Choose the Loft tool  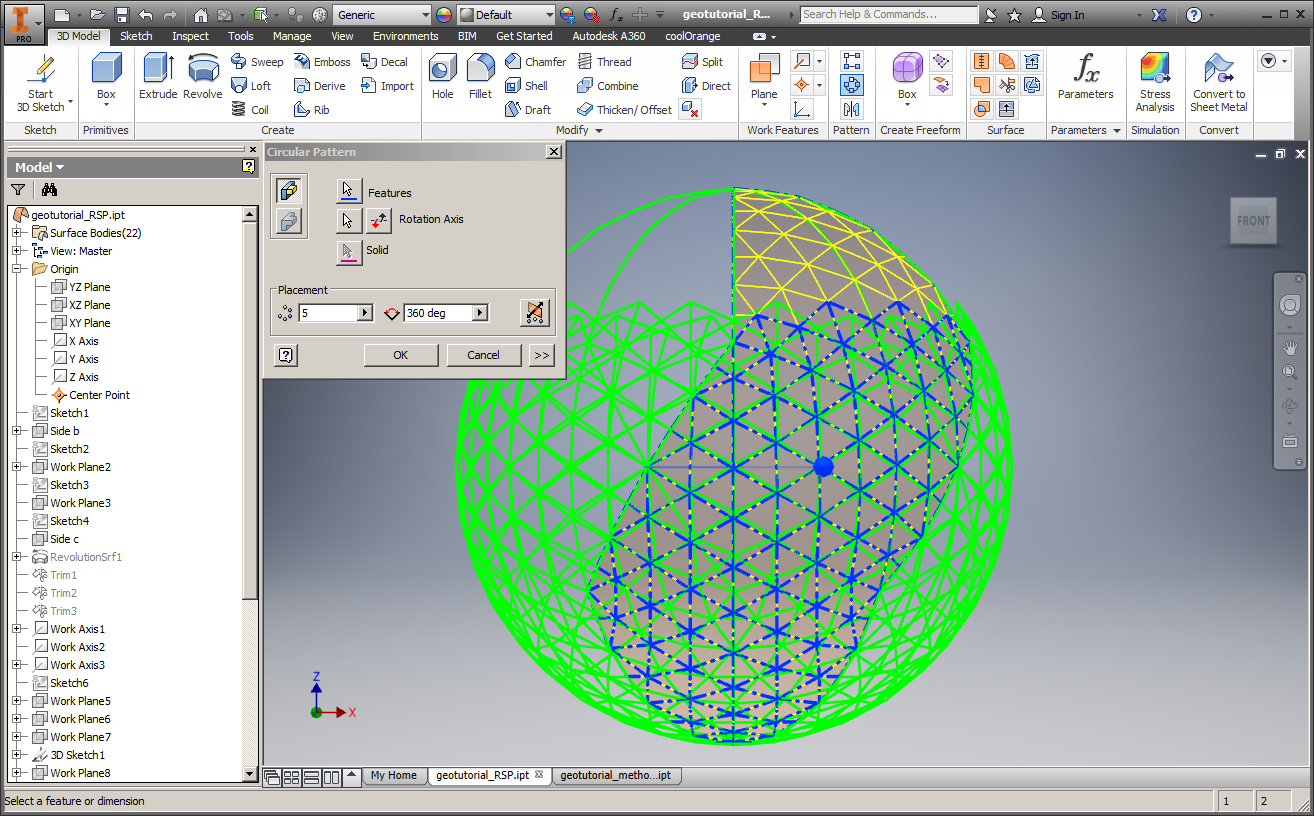251,86
